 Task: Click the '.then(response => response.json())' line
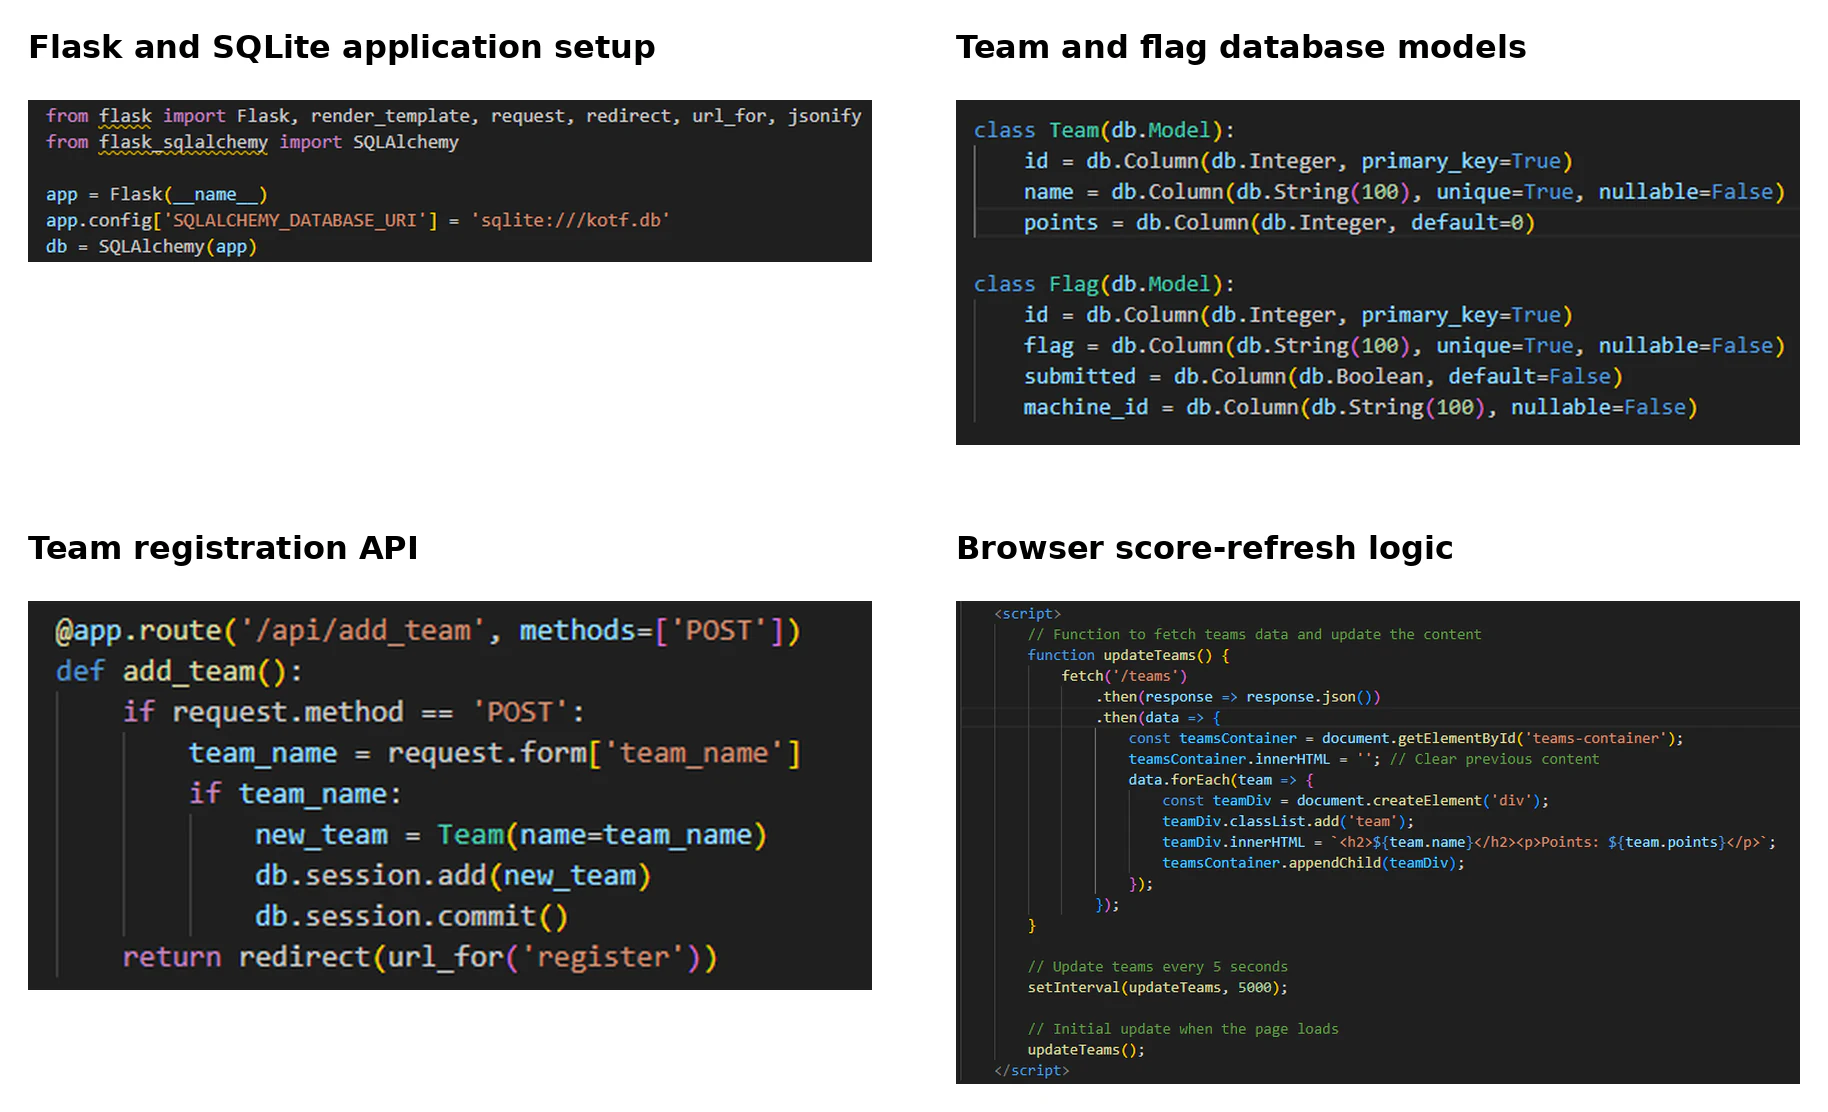point(1237,697)
